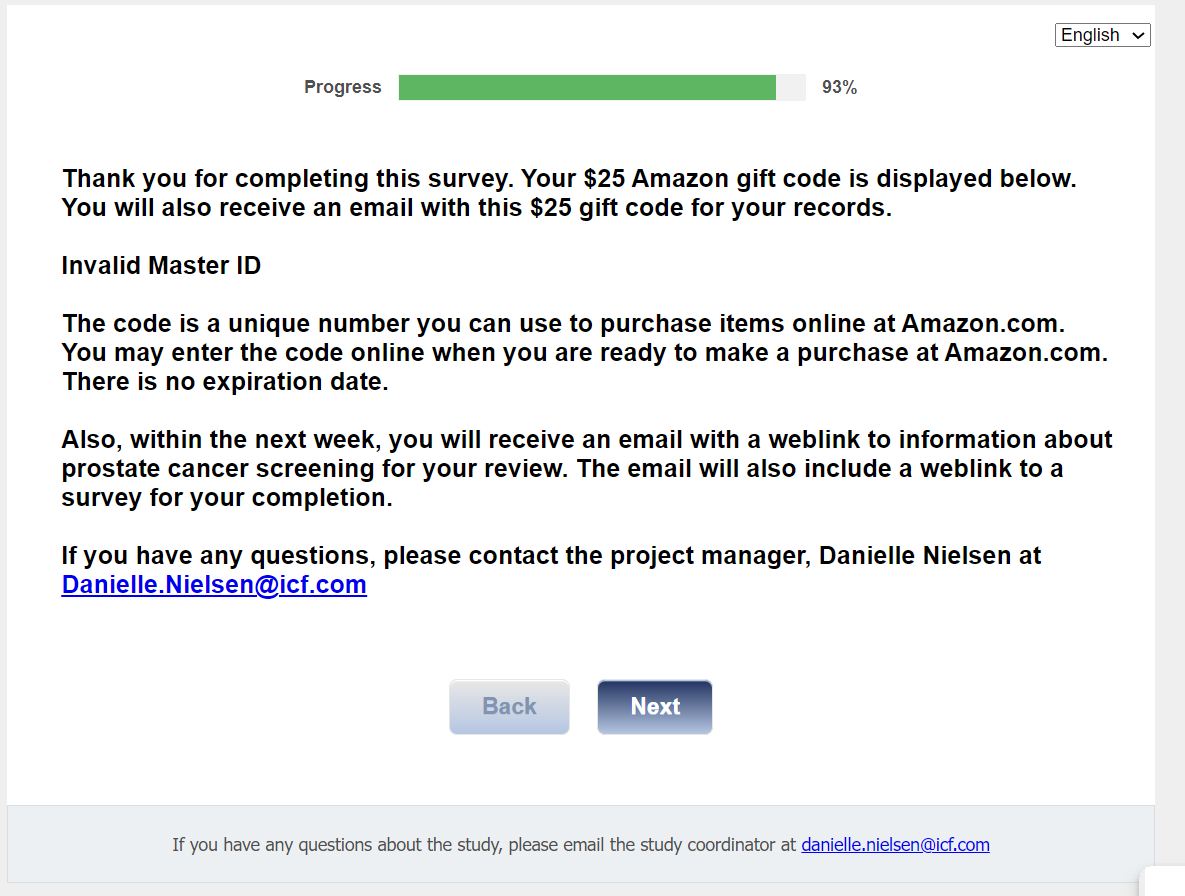Click the footer study coordinator email link
The height and width of the screenshot is (896, 1185).
tap(895, 845)
